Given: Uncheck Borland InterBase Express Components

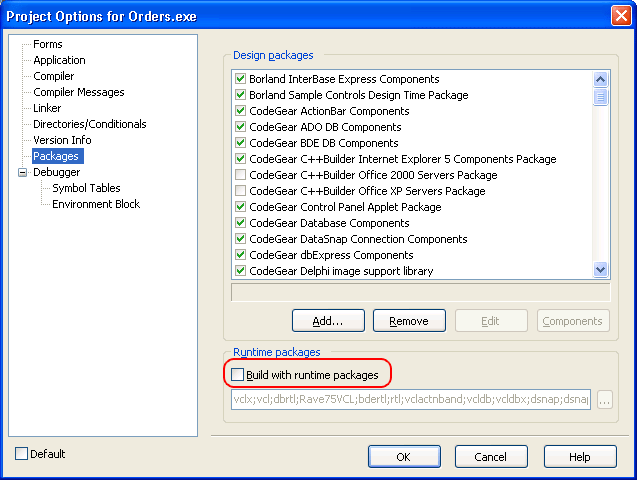Looking at the screenshot, I should (x=240, y=79).
